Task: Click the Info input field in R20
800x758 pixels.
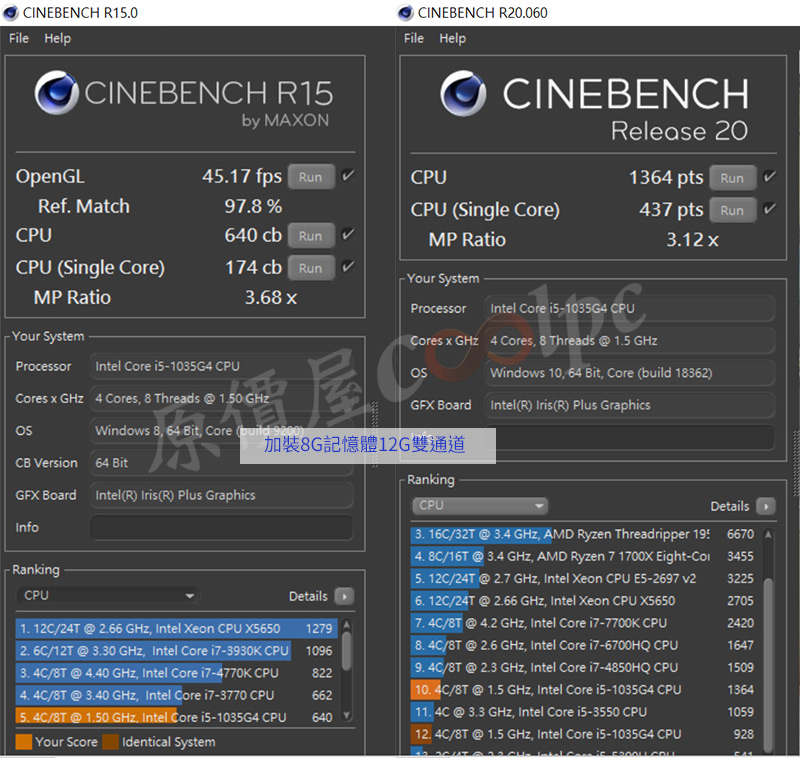Action: click(x=630, y=437)
